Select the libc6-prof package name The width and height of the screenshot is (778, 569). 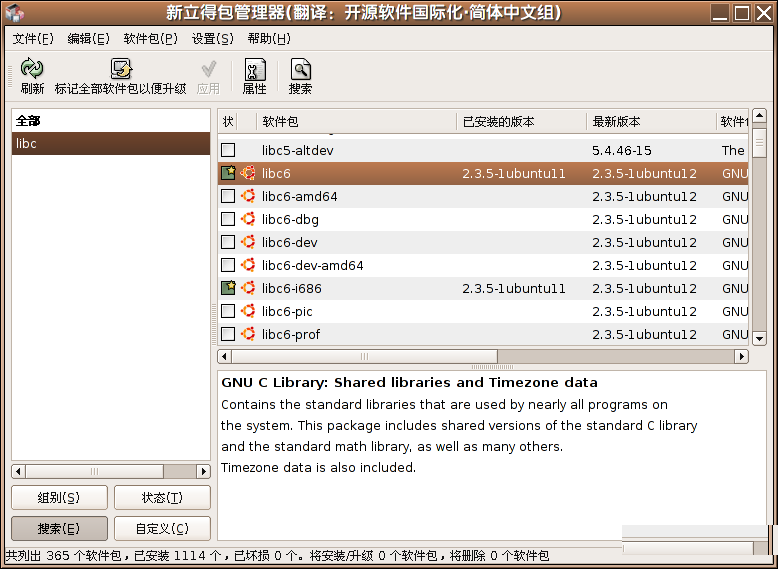(291, 334)
